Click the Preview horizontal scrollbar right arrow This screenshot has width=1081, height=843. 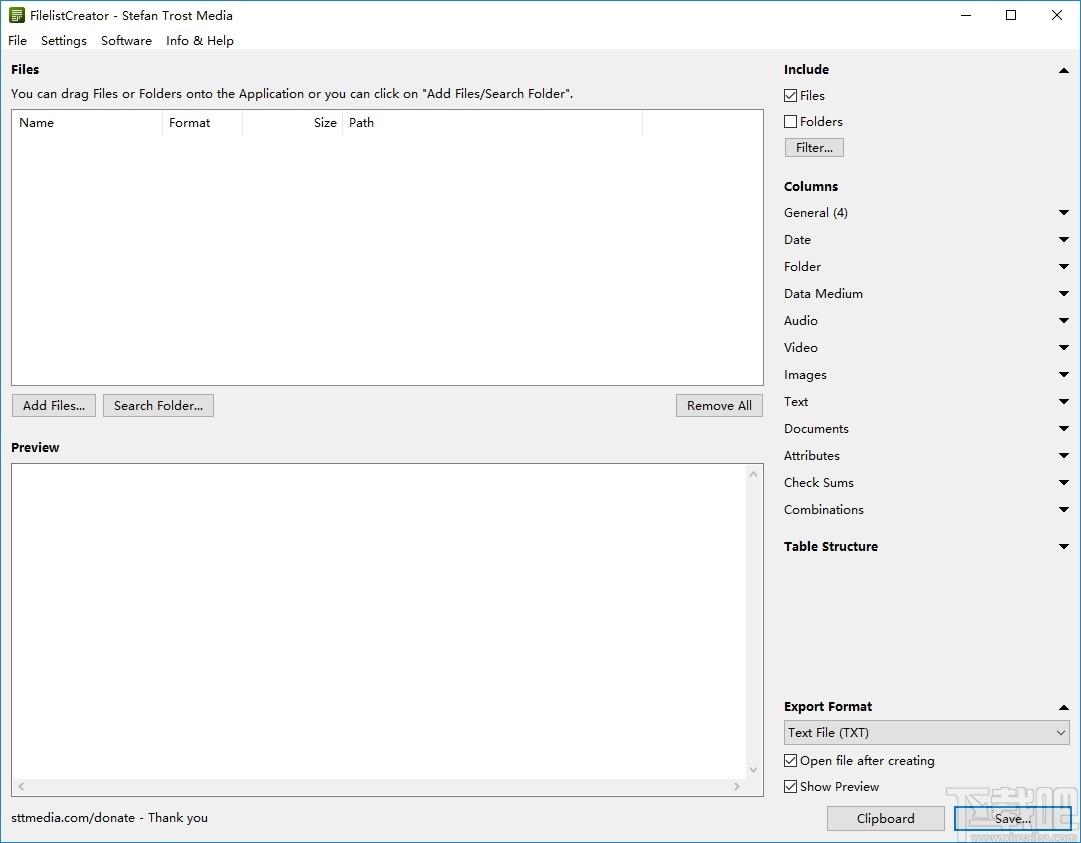click(737, 786)
